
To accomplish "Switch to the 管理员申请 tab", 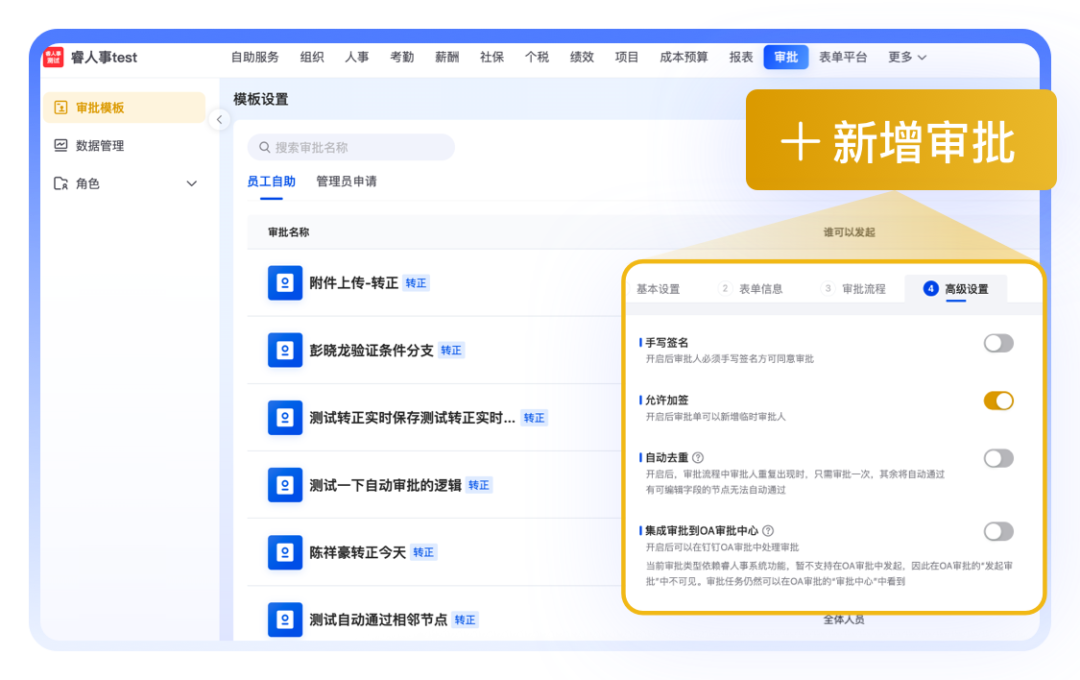I will point(346,182).
